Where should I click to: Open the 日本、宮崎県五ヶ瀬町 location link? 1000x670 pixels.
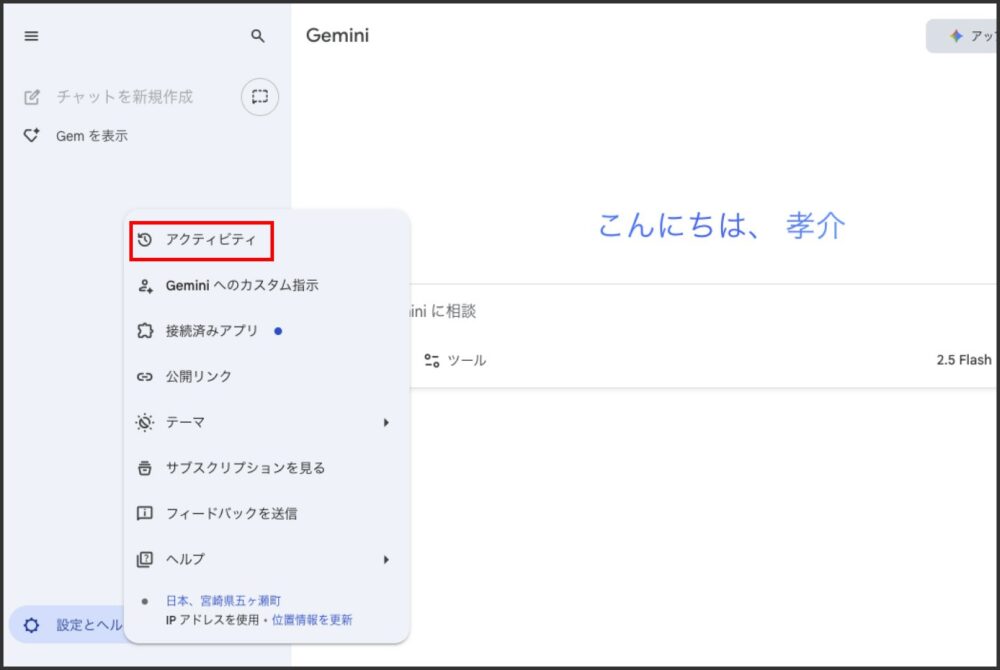[x=223, y=601]
